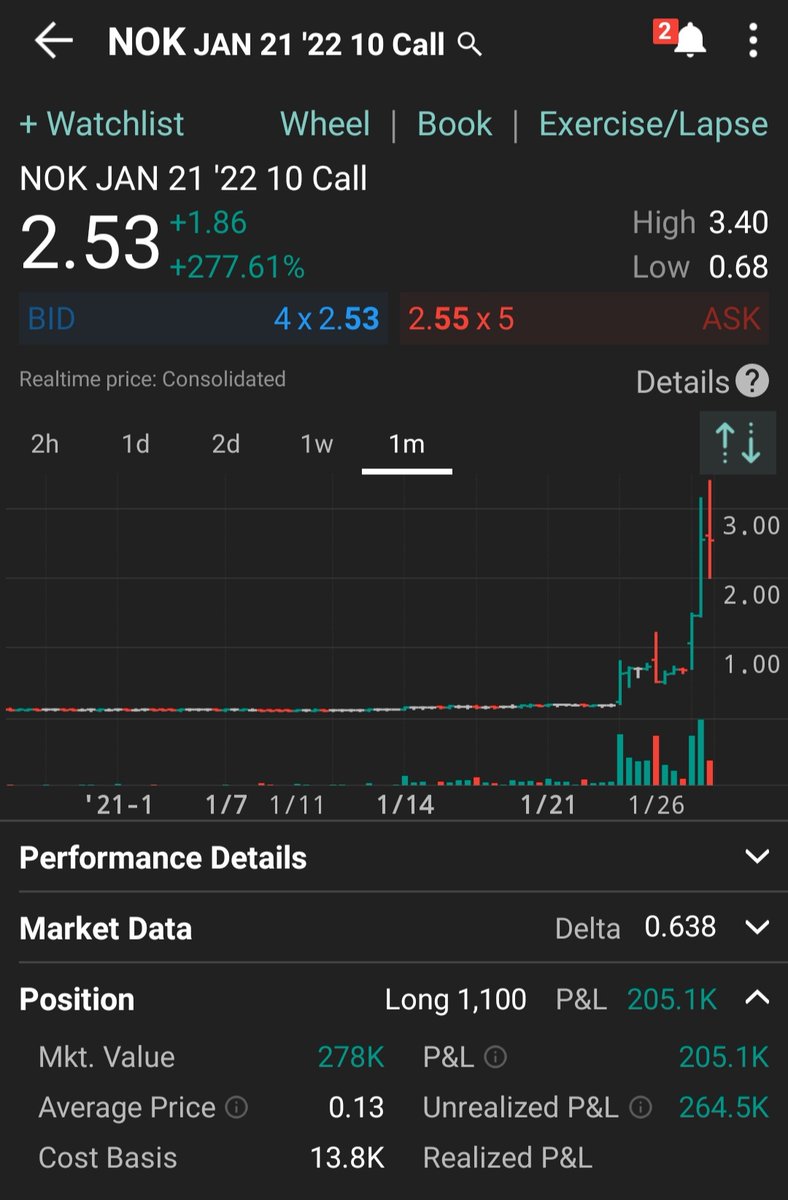Collapse the Position section chevron
Screen dimensions: 788x1200
pyautogui.click(x=758, y=997)
